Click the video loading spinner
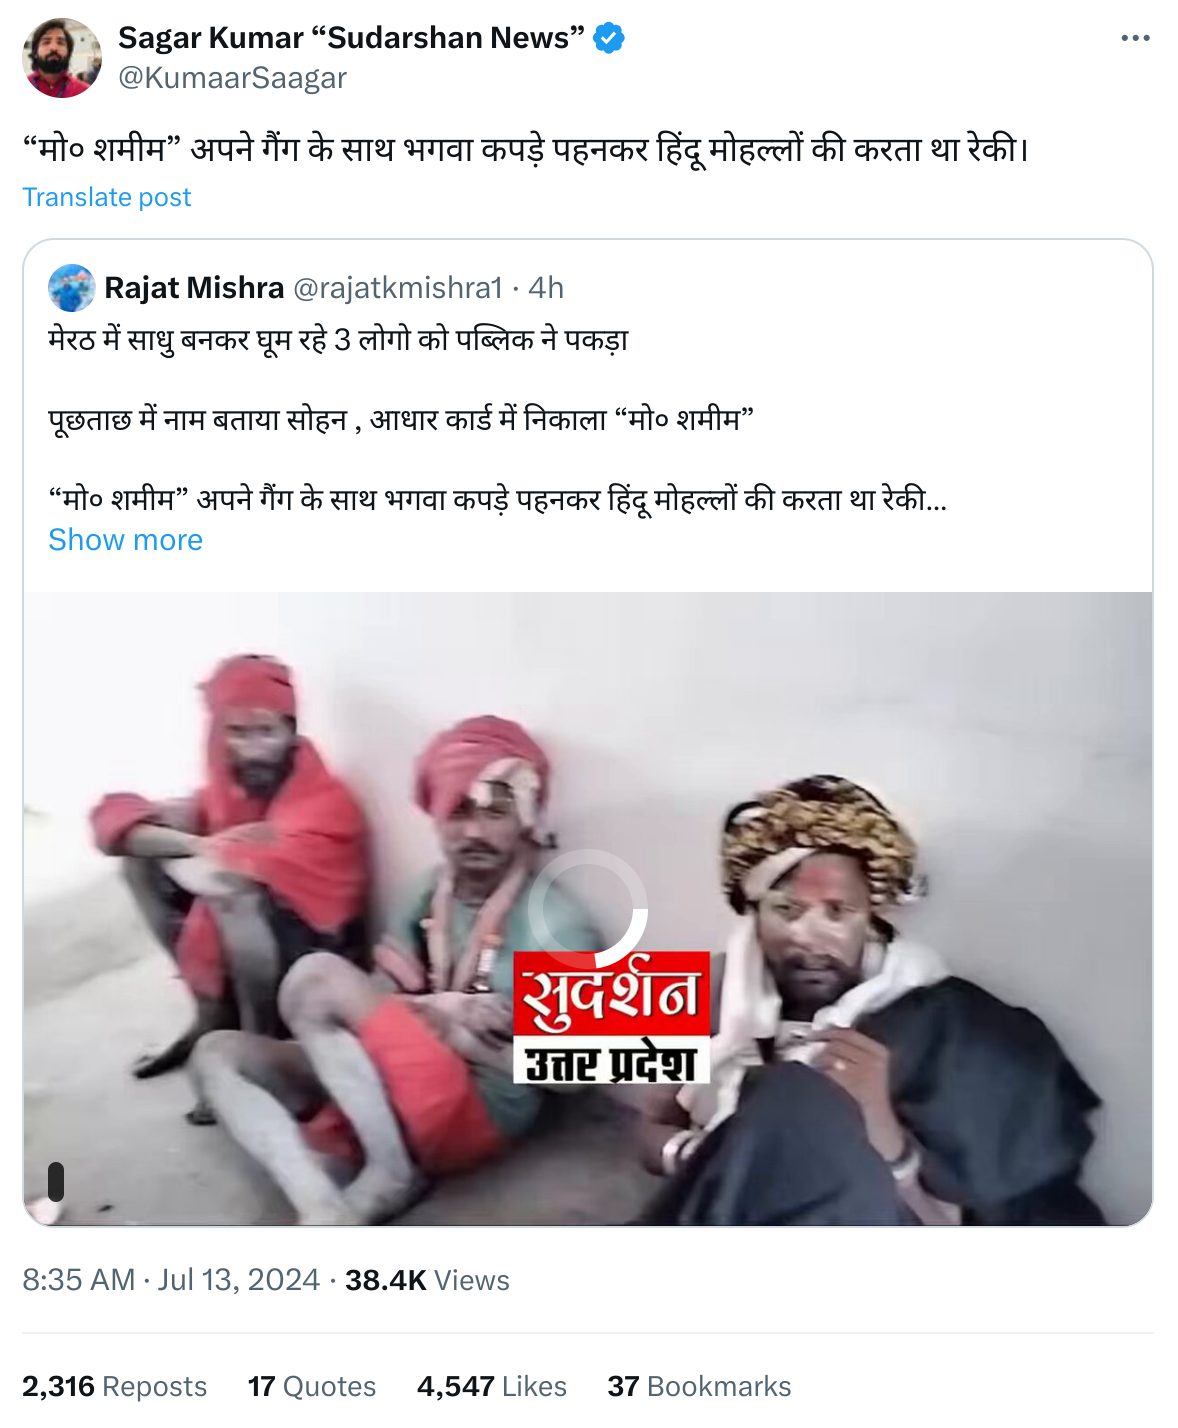1178x1428 pixels. click(x=588, y=909)
